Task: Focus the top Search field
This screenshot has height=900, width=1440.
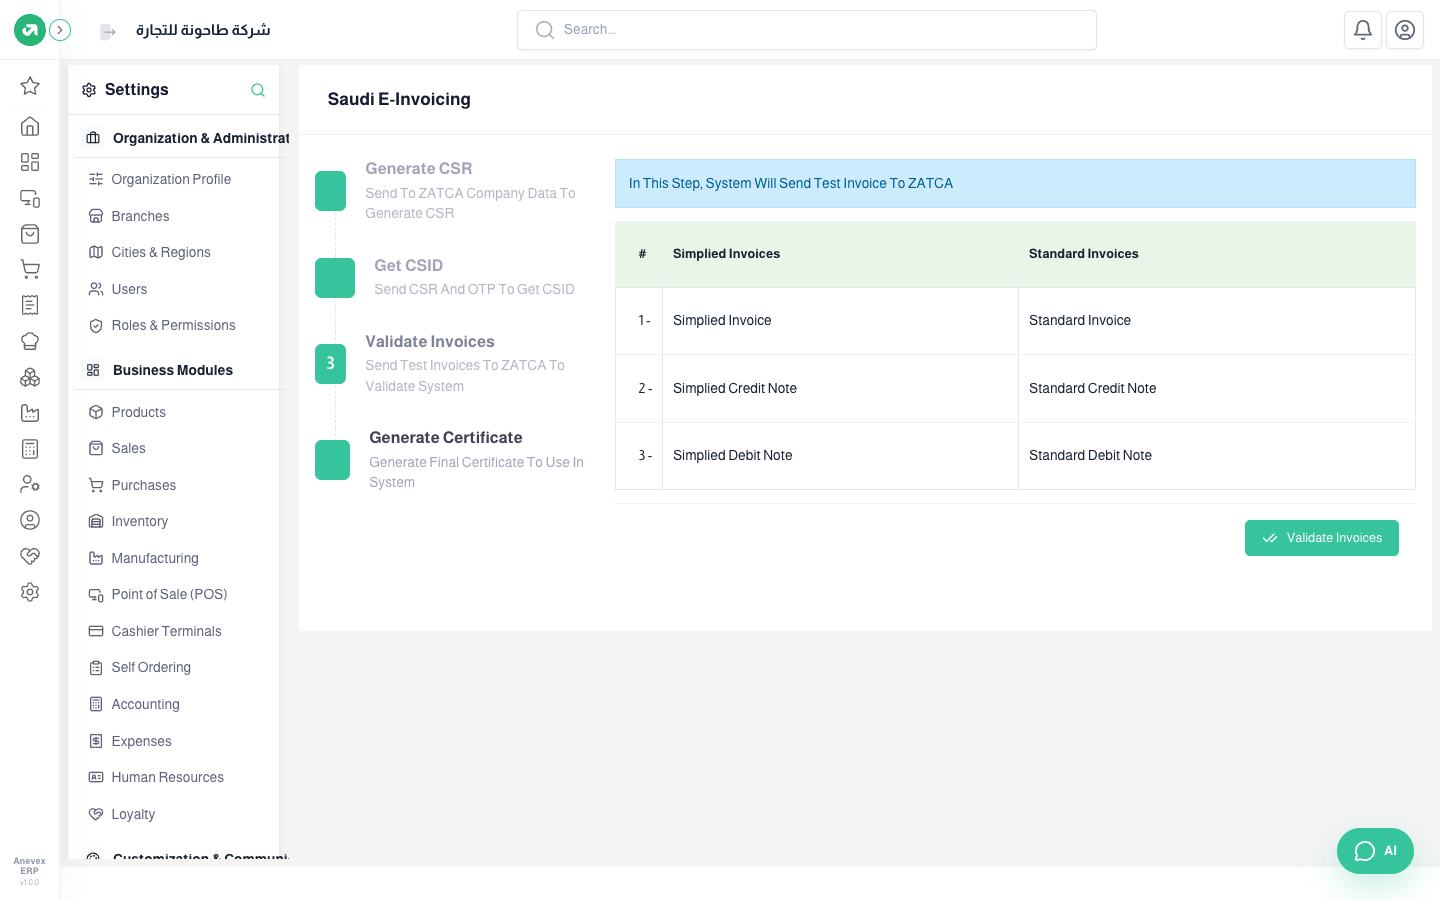Action: tap(807, 30)
